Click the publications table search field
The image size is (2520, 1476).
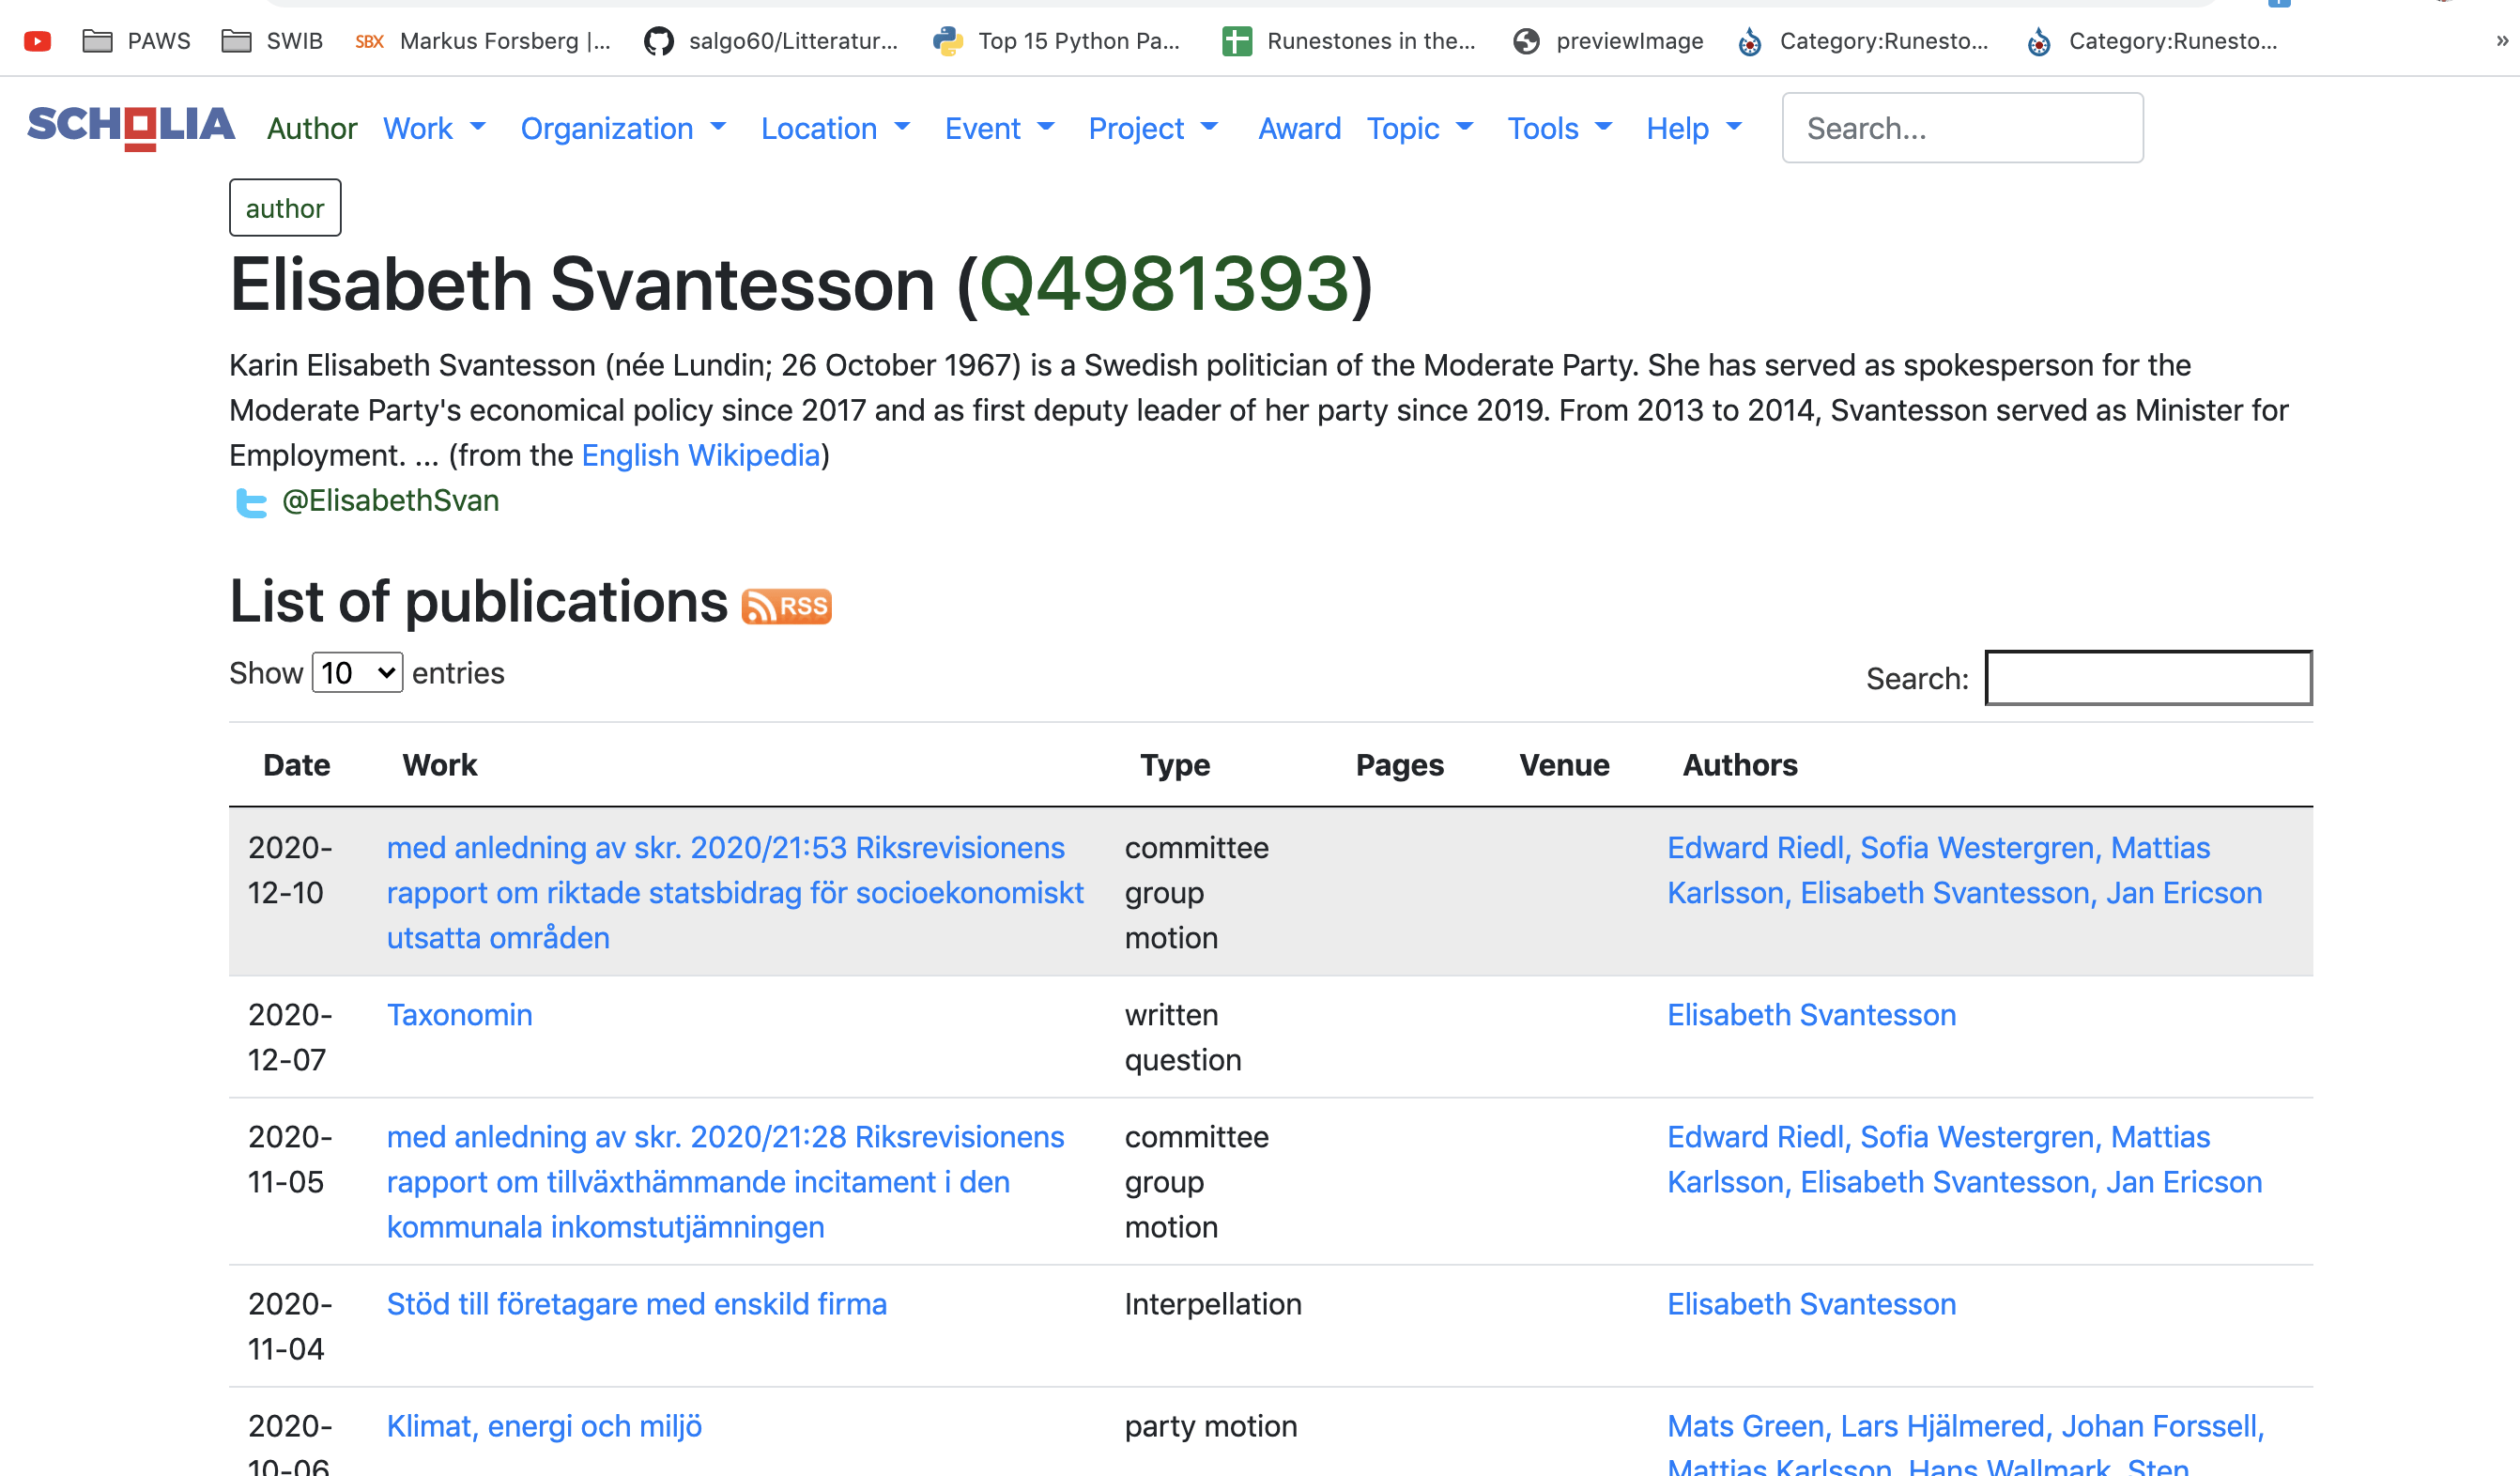[x=2148, y=678]
